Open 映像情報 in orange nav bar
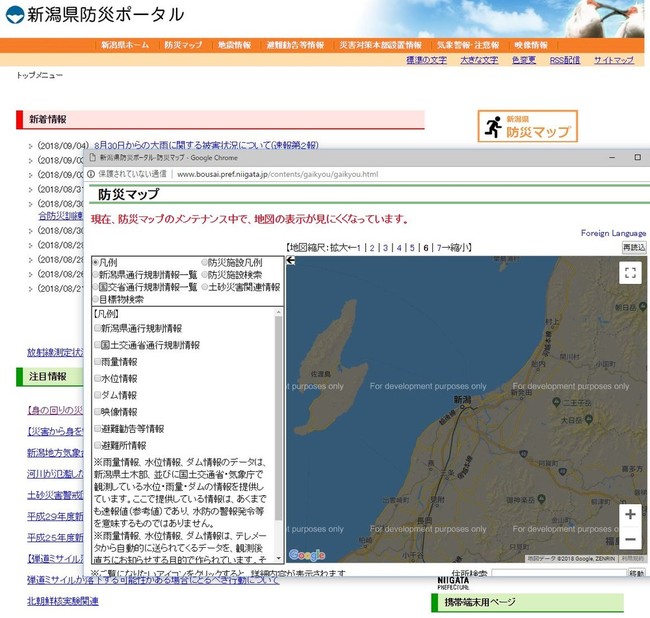 point(531,45)
